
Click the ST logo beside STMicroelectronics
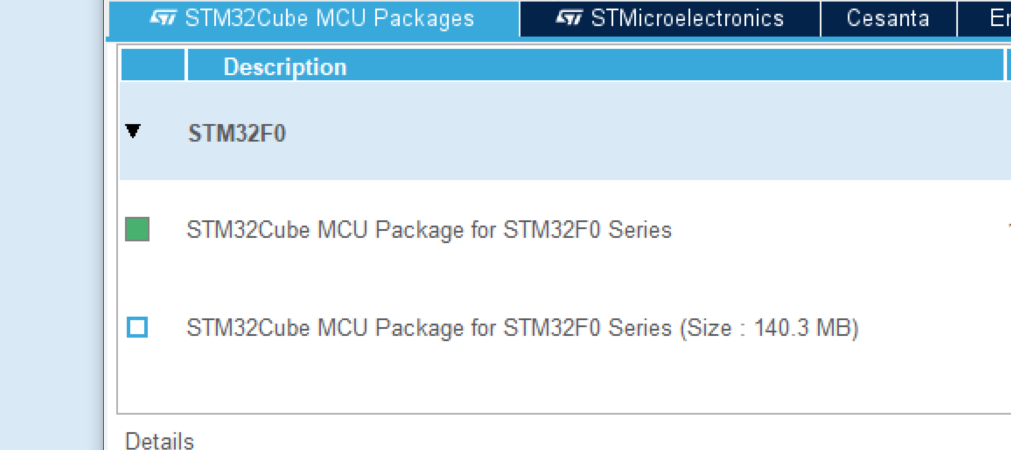coord(569,17)
